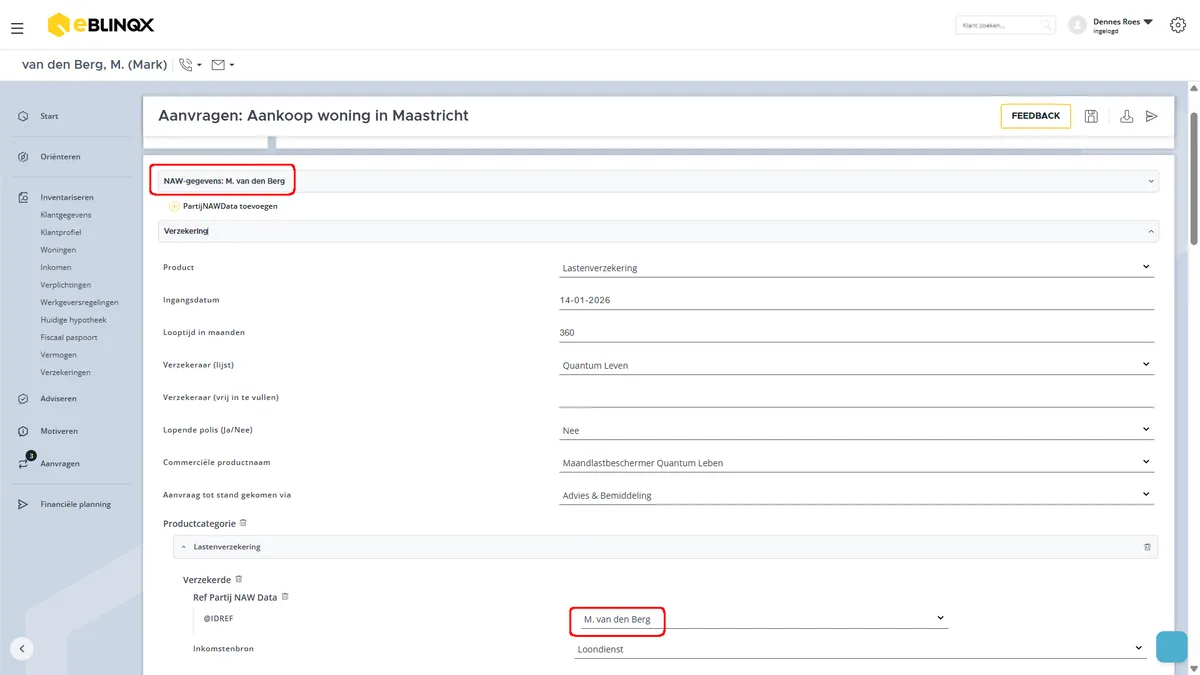Click the download icon in the header
Screen dimensions: 1200x675
pyautogui.click(x=1126, y=116)
